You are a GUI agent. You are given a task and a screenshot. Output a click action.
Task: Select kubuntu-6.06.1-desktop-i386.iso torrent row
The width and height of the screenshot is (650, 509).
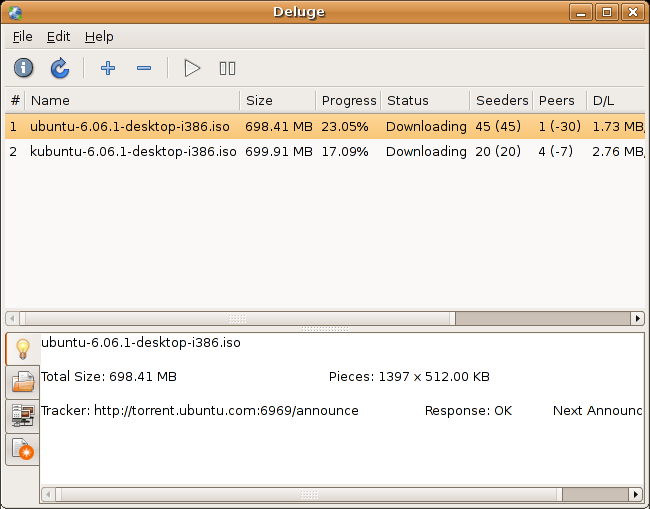[x=325, y=152]
